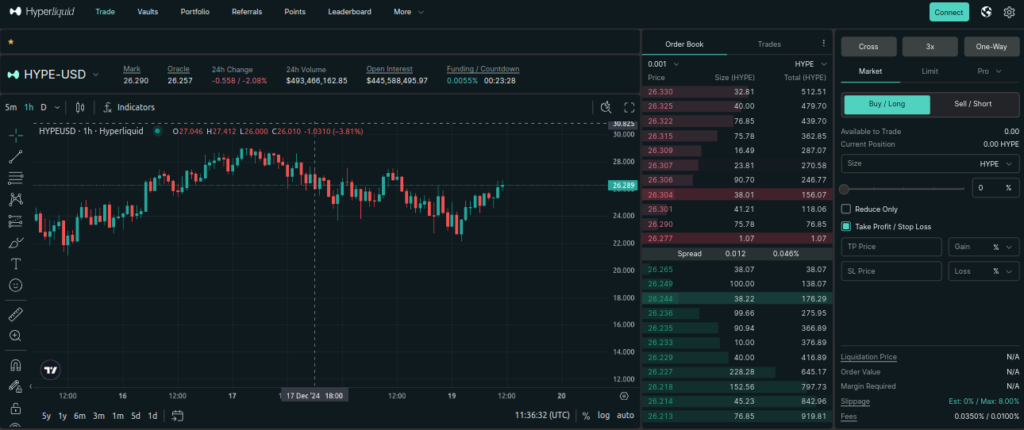Screen dimensions: 1024x430
Task: Open the emoji sticker tool
Action: coord(16,286)
